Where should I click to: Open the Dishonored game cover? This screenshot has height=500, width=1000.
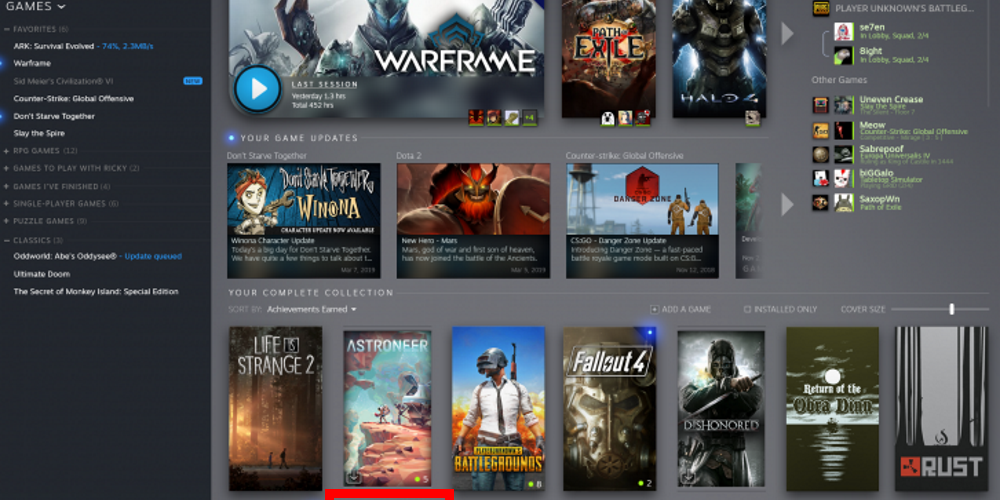(x=721, y=409)
